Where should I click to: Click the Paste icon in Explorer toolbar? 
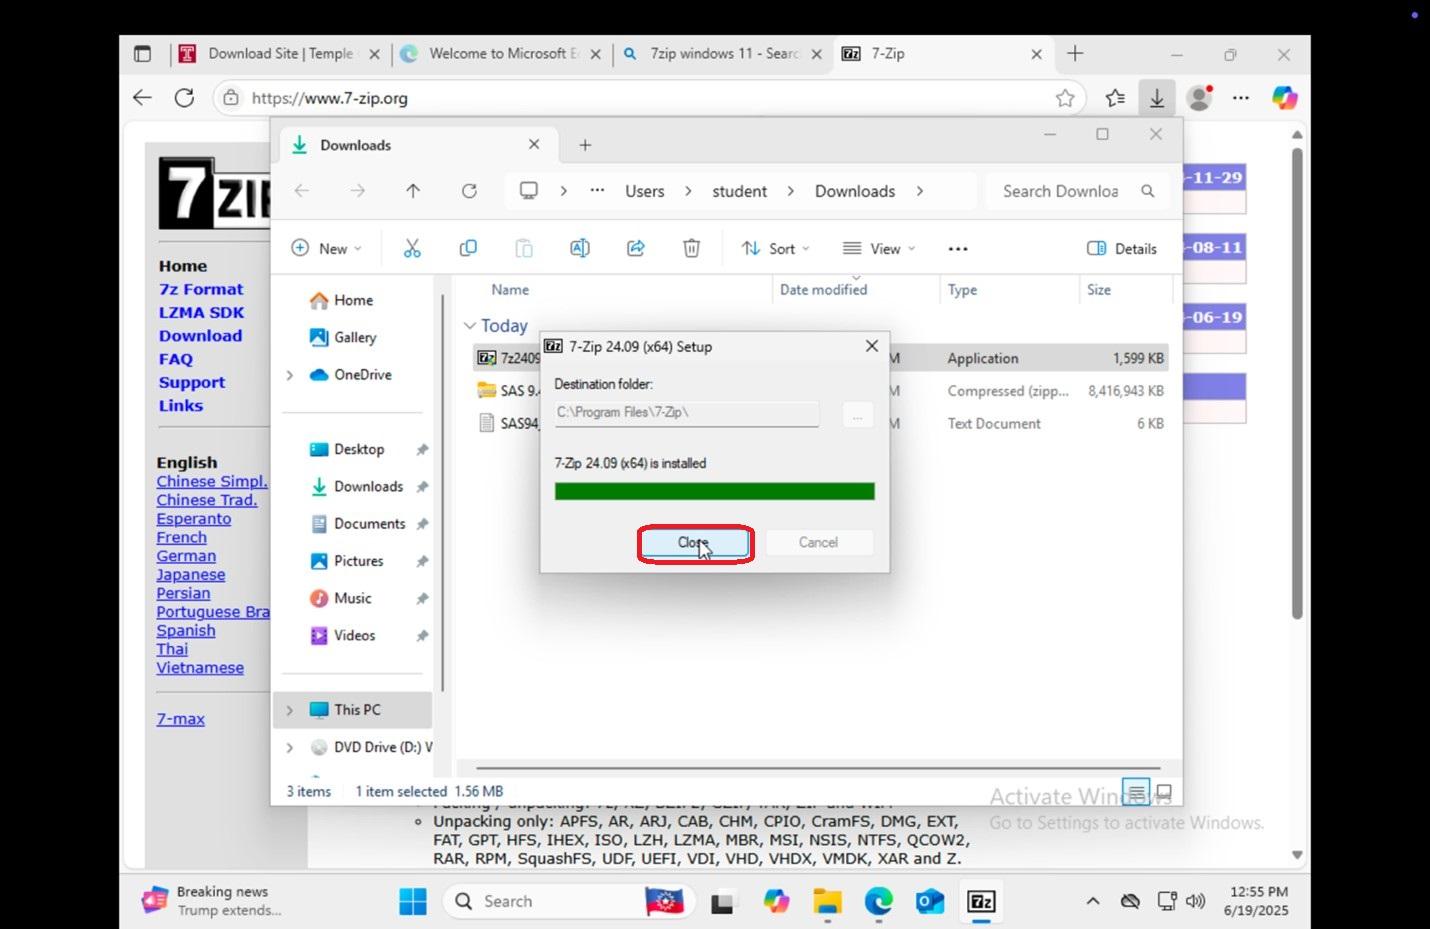coord(524,249)
